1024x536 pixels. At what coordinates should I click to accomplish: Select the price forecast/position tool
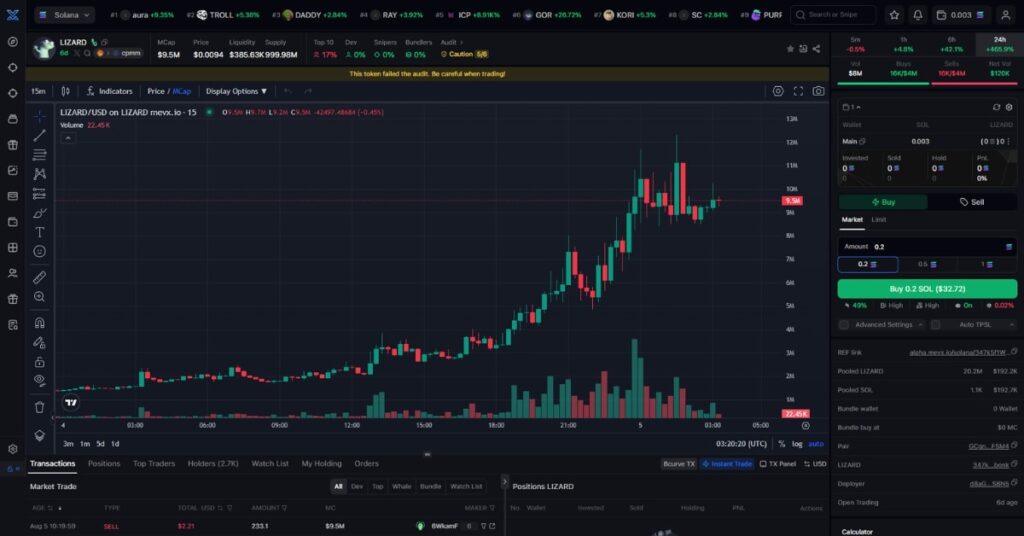tap(40, 194)
